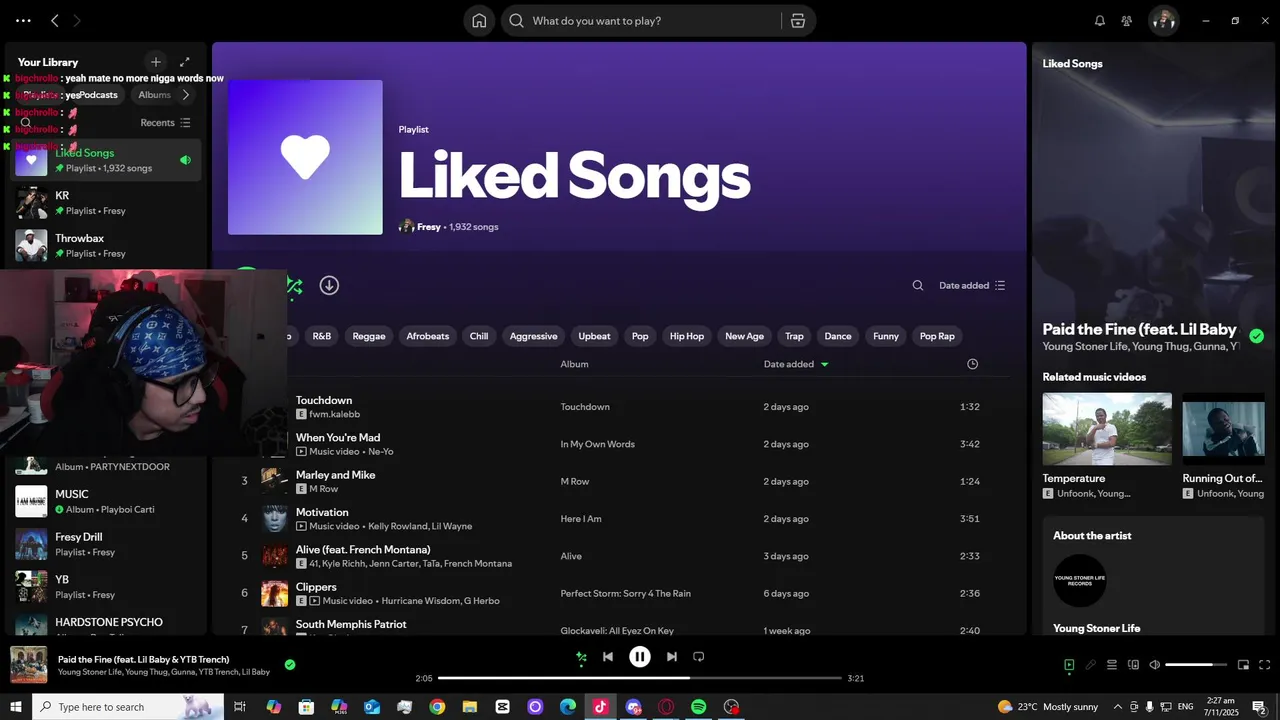1280x720 pixels.
Task: Open the Fresy profile link
Action: point(429,227)
